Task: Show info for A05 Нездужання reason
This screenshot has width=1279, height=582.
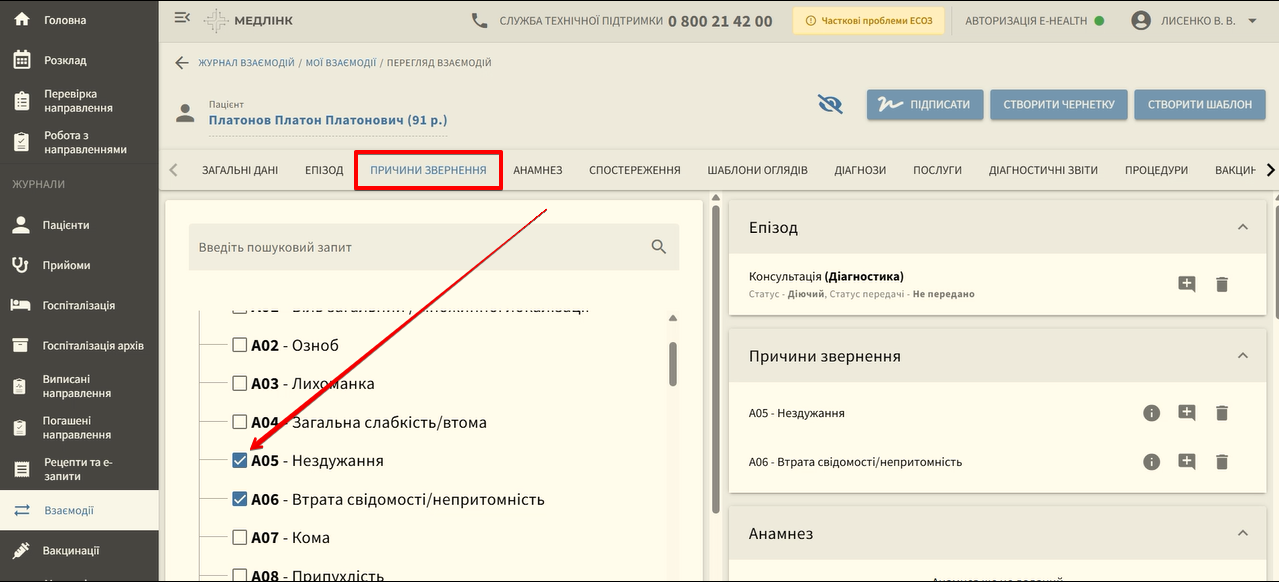Action: tap(1152, 413)
